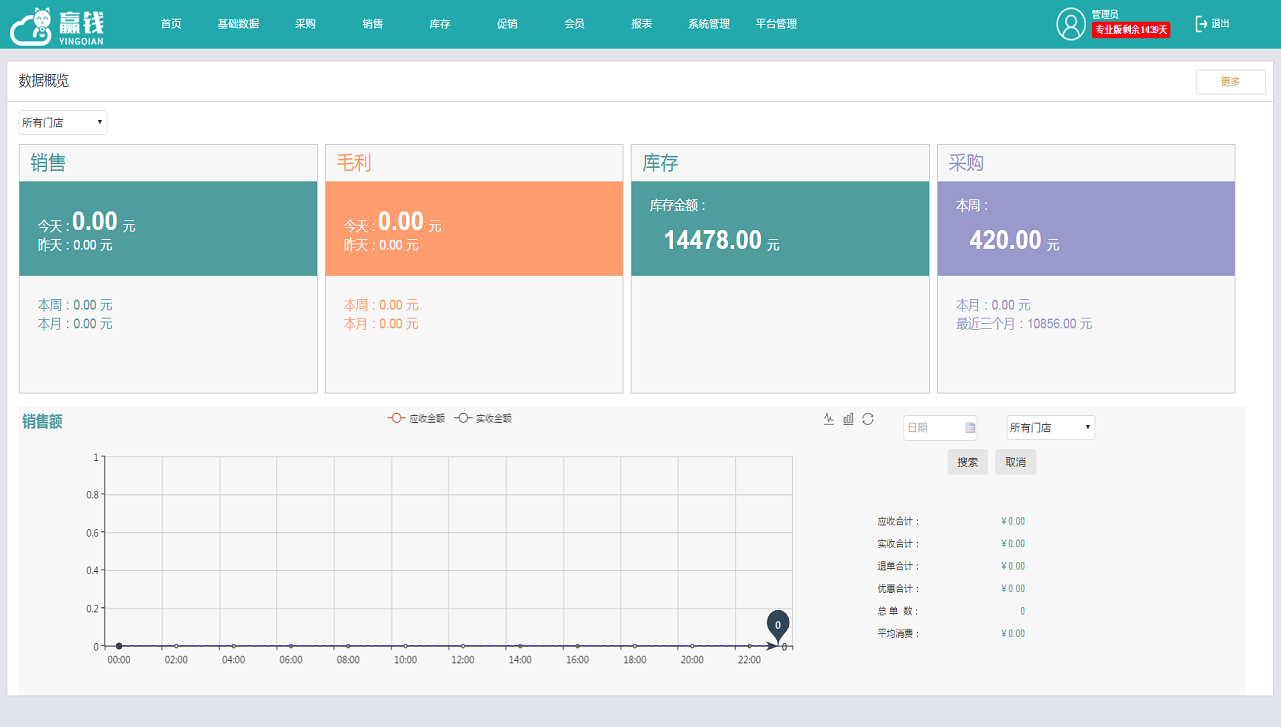Open the 报表 menu

tap(642, 24)
